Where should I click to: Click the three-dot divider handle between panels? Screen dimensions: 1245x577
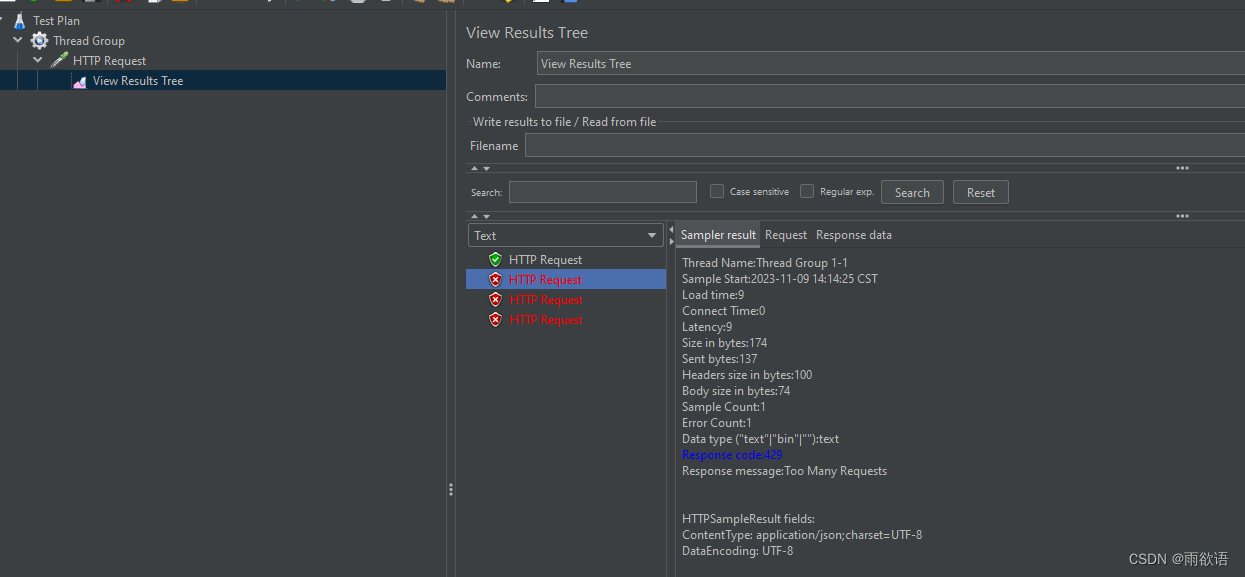click(451, 490)
